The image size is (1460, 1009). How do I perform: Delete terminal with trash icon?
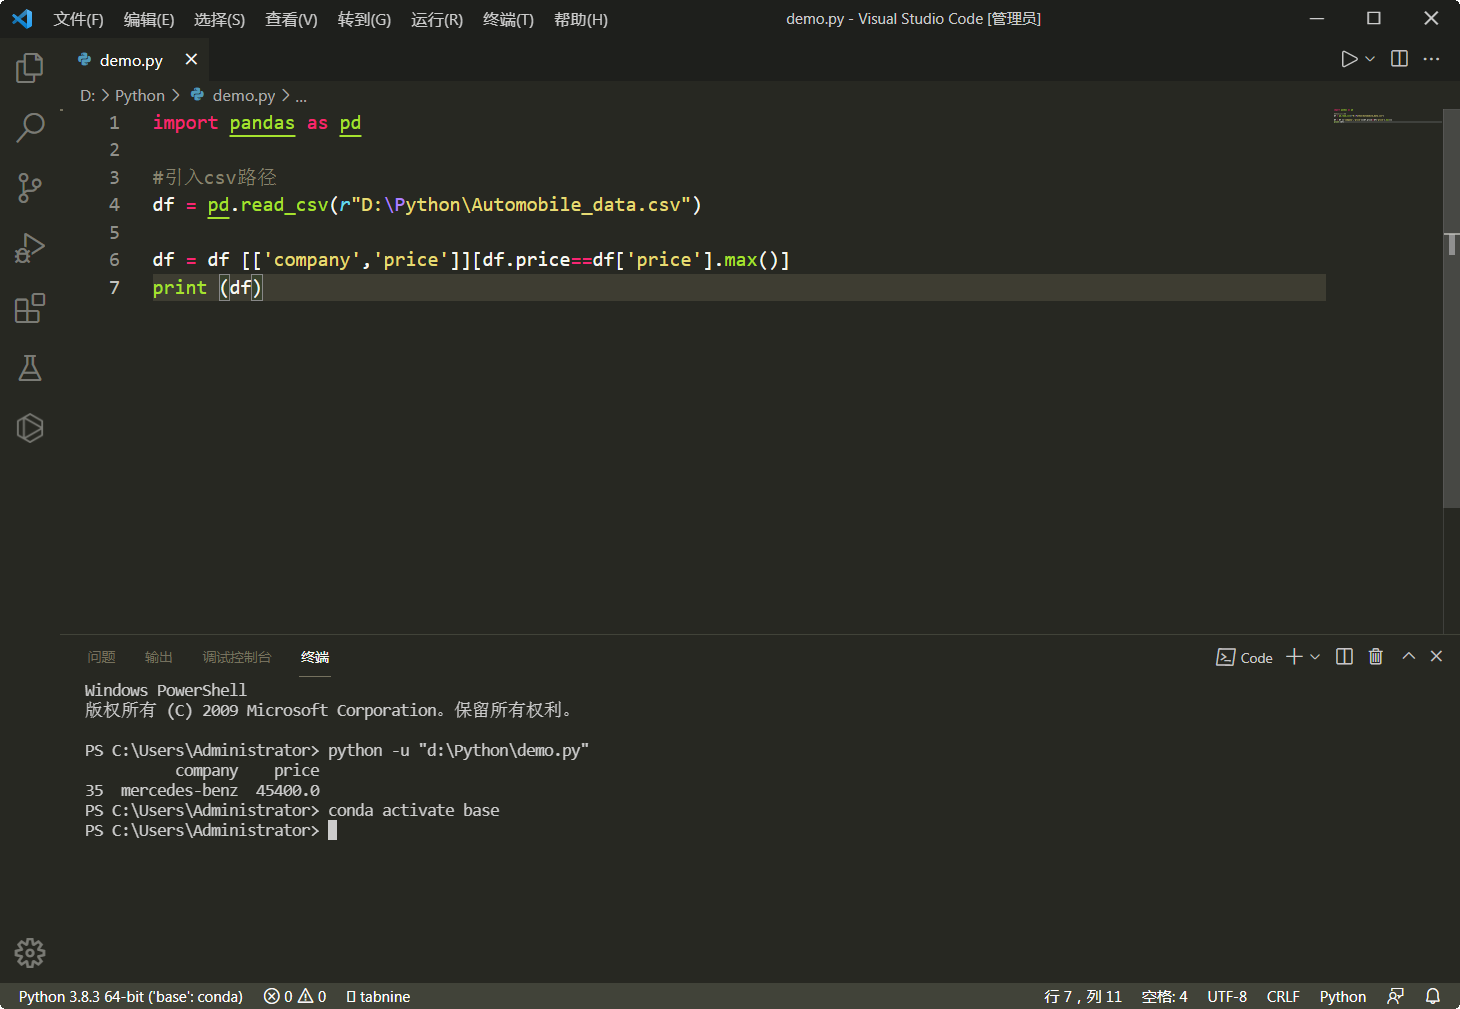click(x=1376, y=656)
